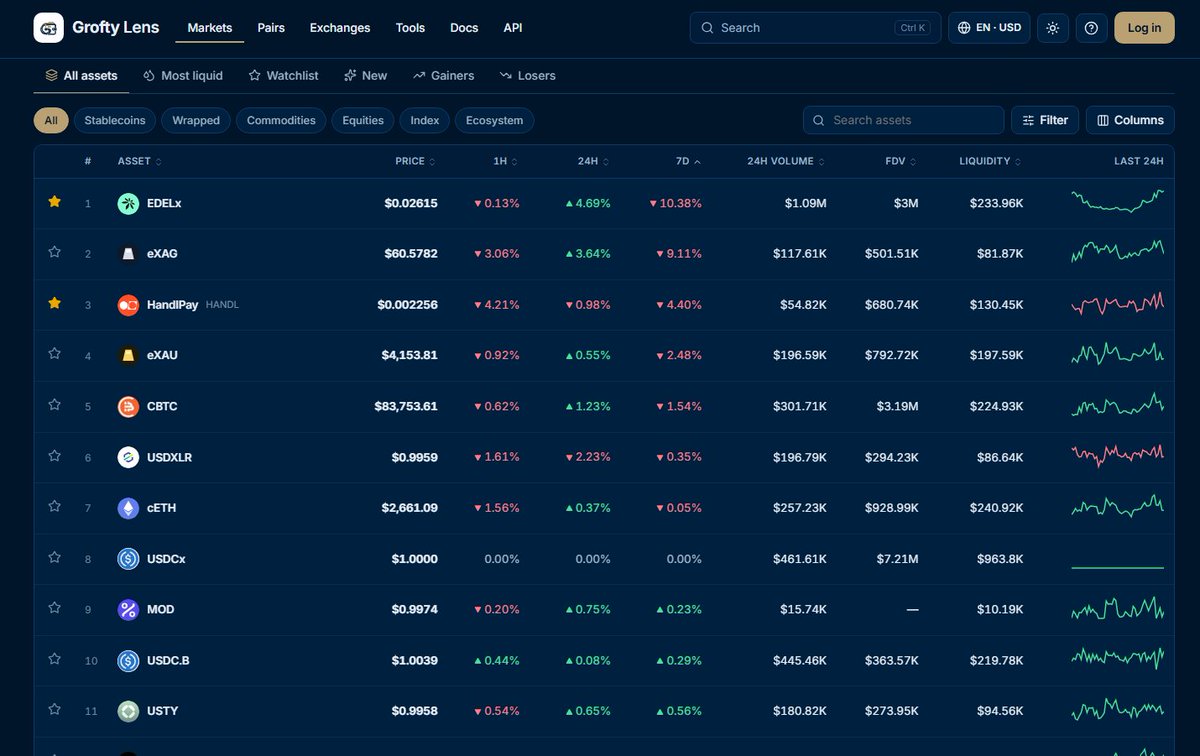Star eXAG to add to watchlist
Screen dimensions: 1200x756
(x=55, y=253)
